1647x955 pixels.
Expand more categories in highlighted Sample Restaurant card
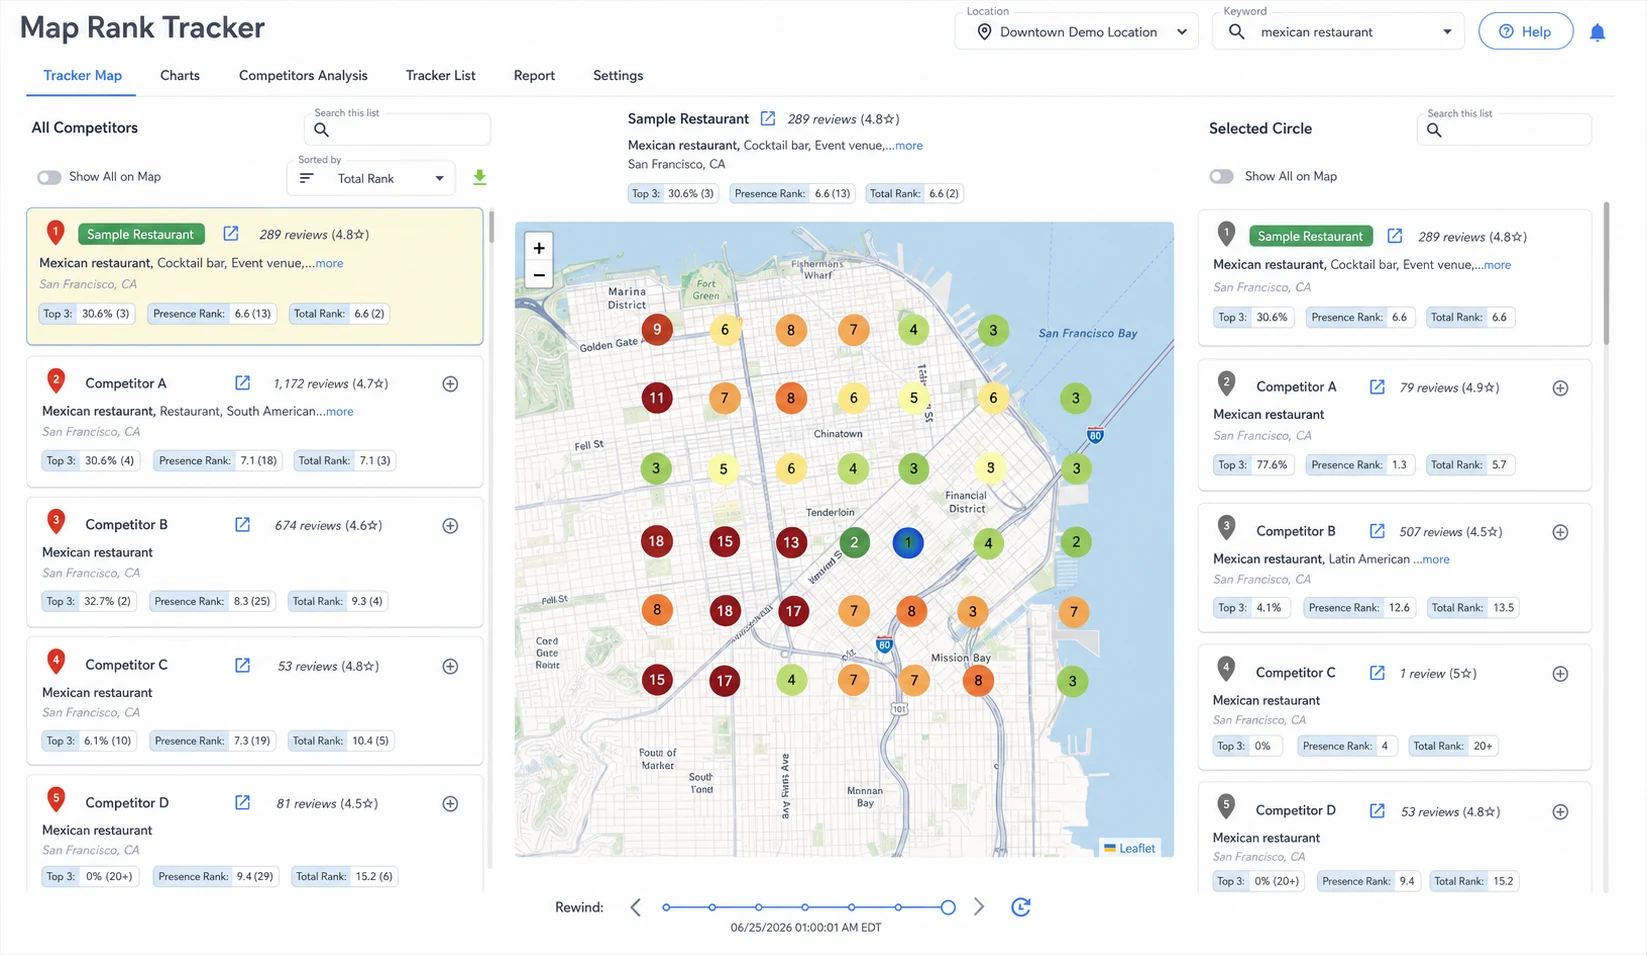pyautogui.click(x=329, y=263)
